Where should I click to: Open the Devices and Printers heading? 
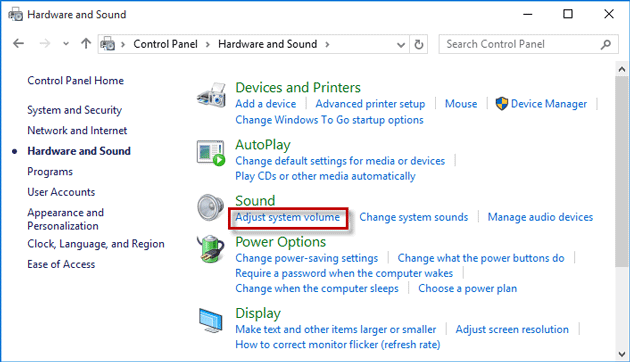click(x=298, y=88)
